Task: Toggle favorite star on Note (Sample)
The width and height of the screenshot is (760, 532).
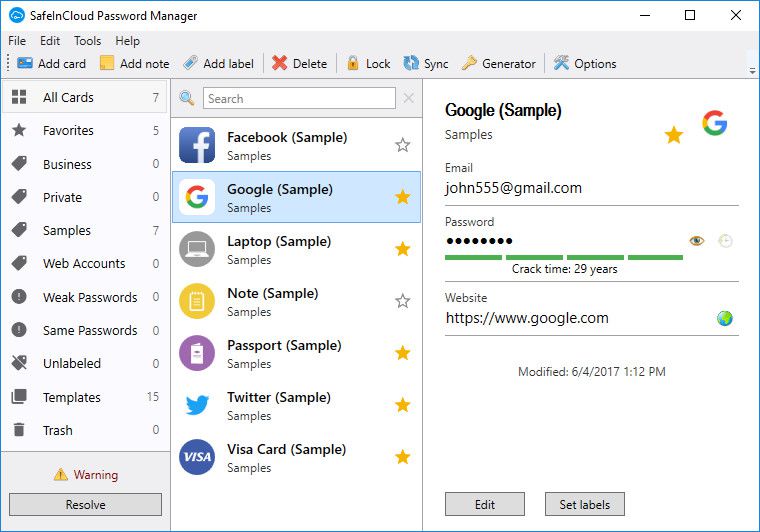Action: tap(403, 301)
